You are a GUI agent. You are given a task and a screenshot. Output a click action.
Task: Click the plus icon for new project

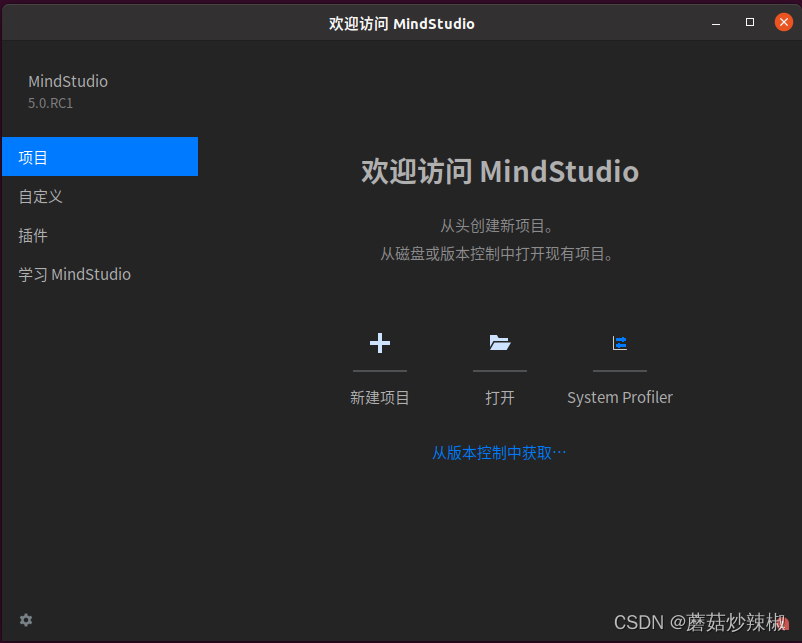click(380, 343)
